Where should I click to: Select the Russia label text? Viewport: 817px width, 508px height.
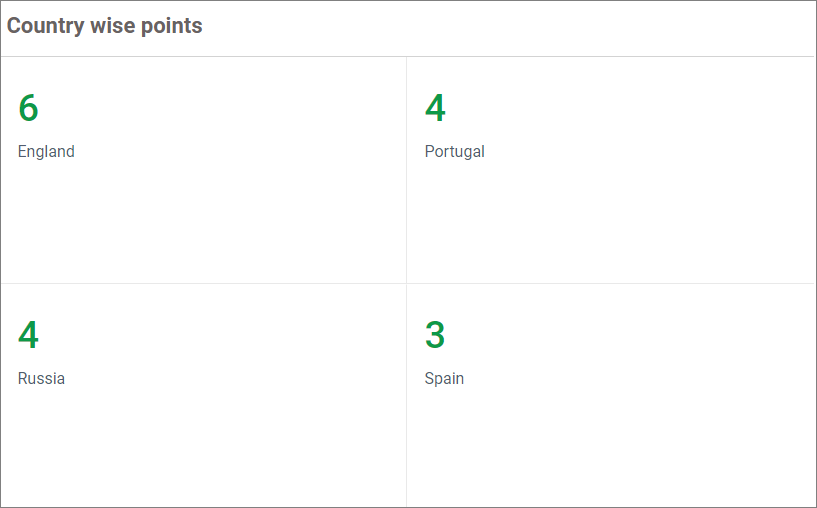tap(41, 379)
